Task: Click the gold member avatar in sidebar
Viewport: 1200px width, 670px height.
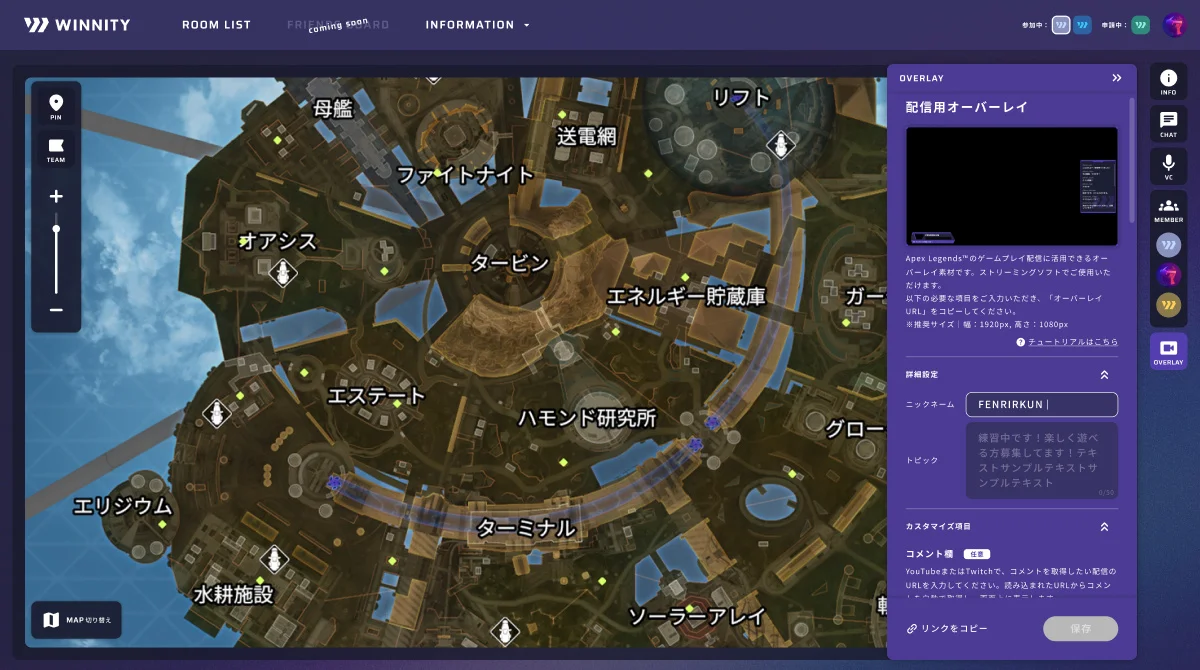Action: pyautogui.click(x=1168, y=306)
